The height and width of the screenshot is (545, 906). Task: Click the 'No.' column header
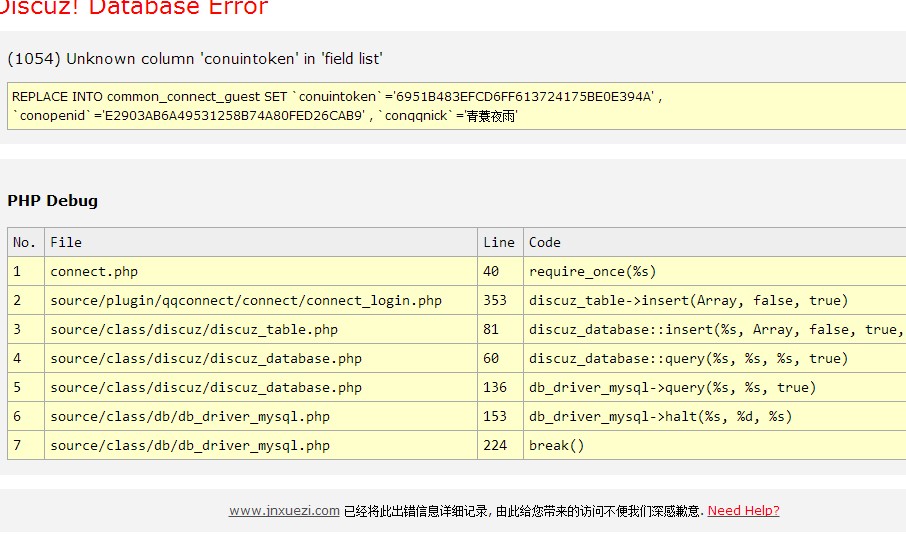(26, 242)
